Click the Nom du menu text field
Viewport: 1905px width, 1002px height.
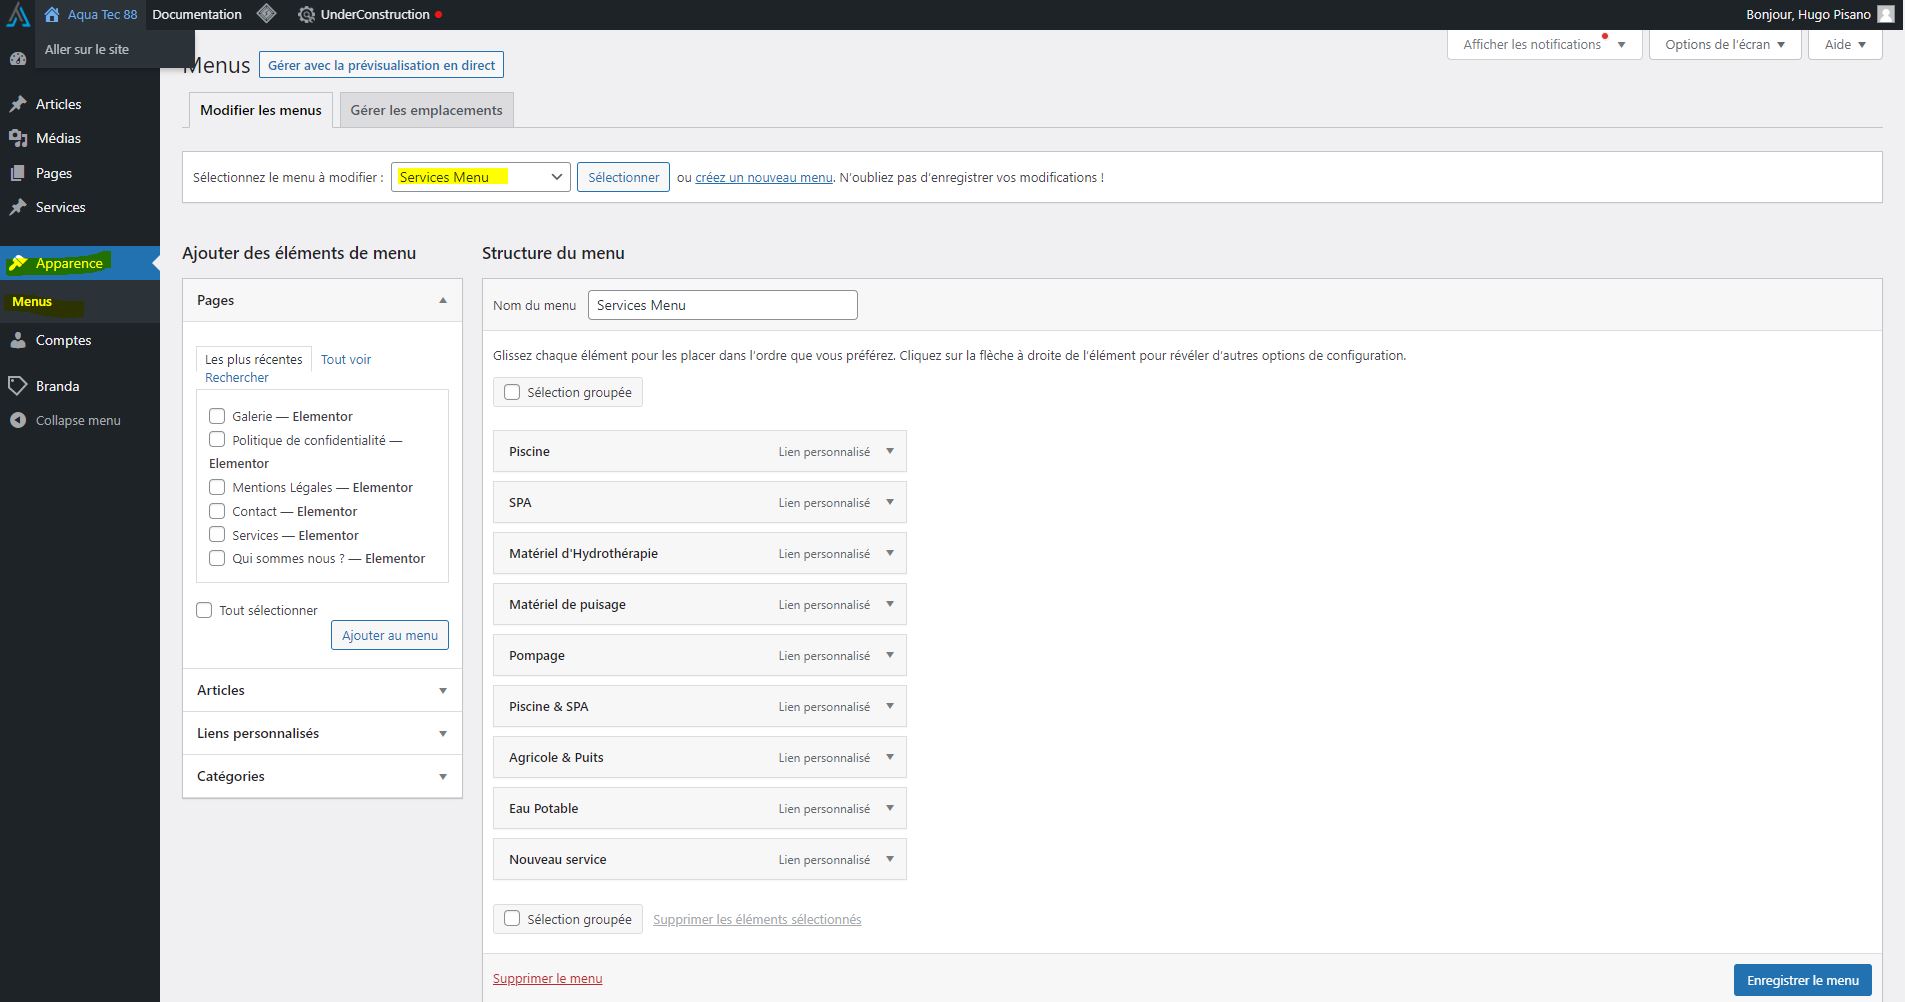tap(722, 305)
